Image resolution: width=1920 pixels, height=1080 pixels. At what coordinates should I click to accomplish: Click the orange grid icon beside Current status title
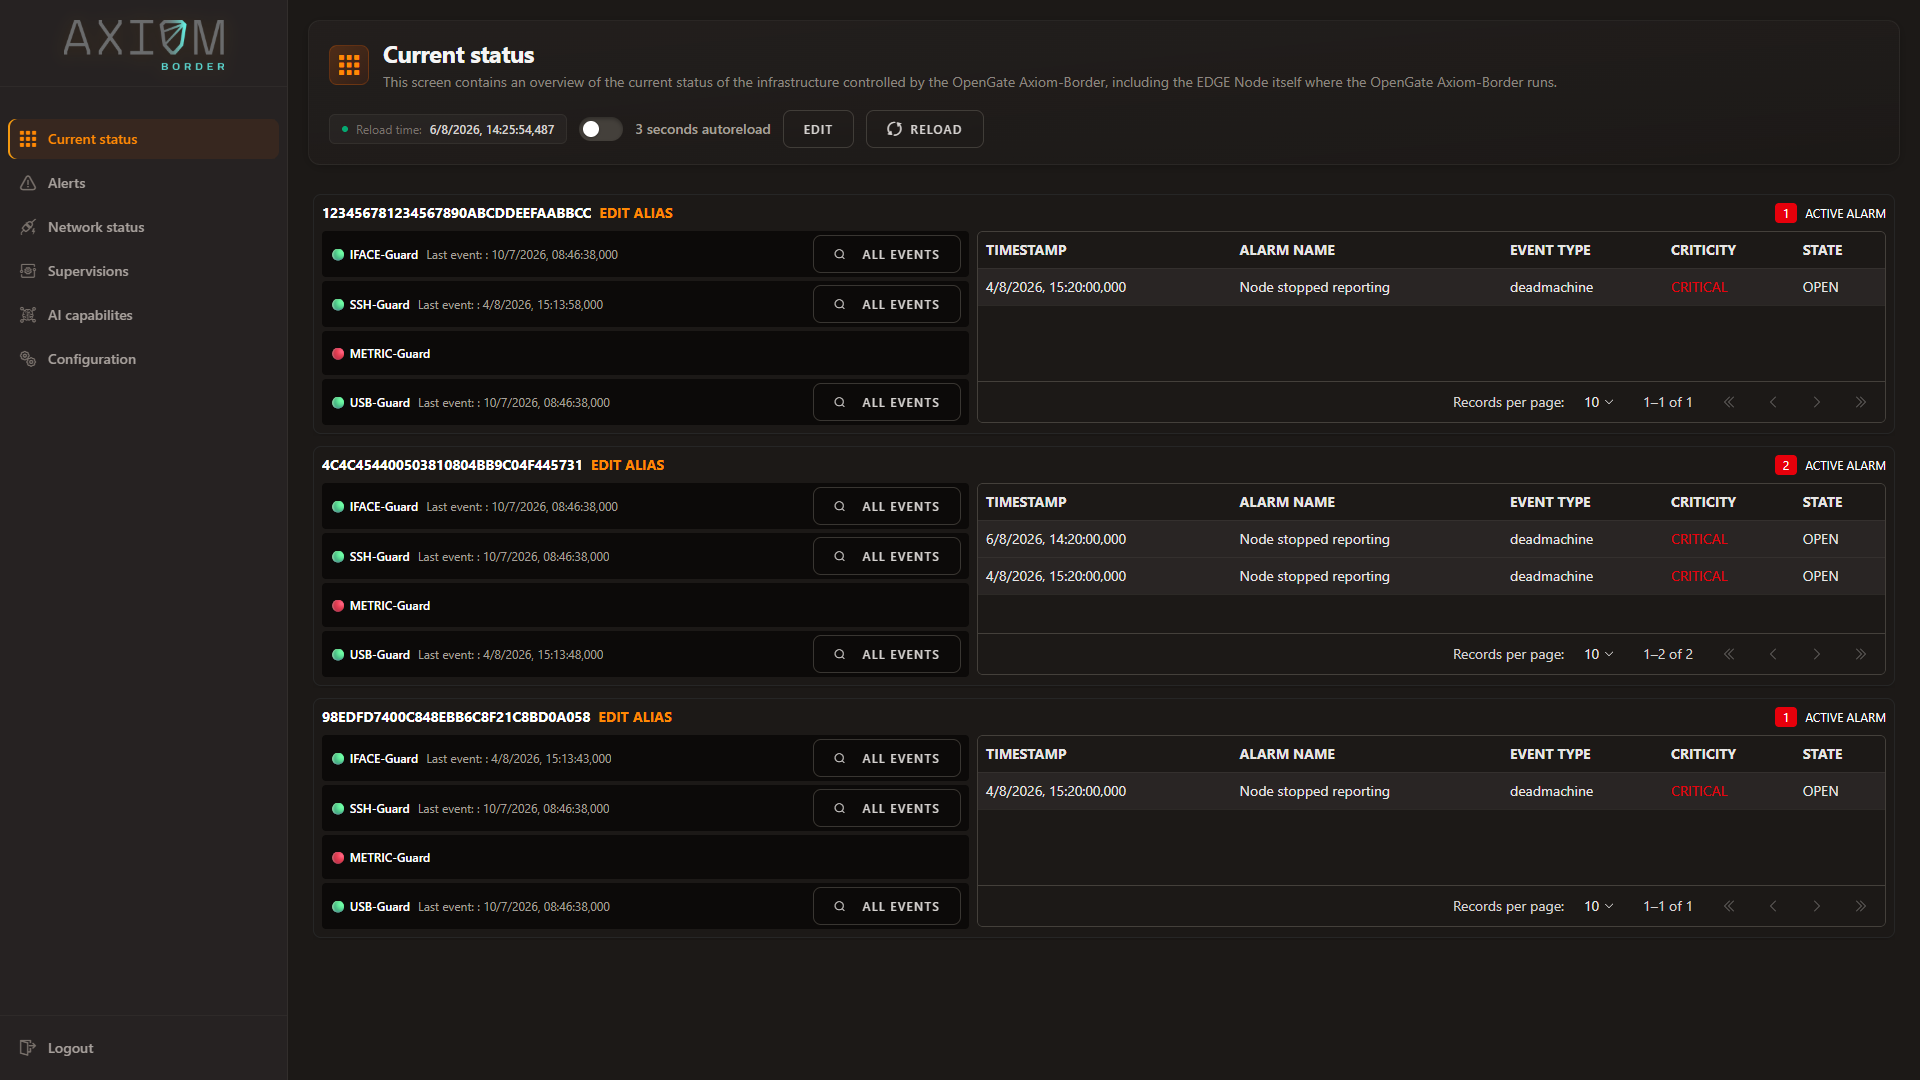pyautogui.click(x=349, y=66)
